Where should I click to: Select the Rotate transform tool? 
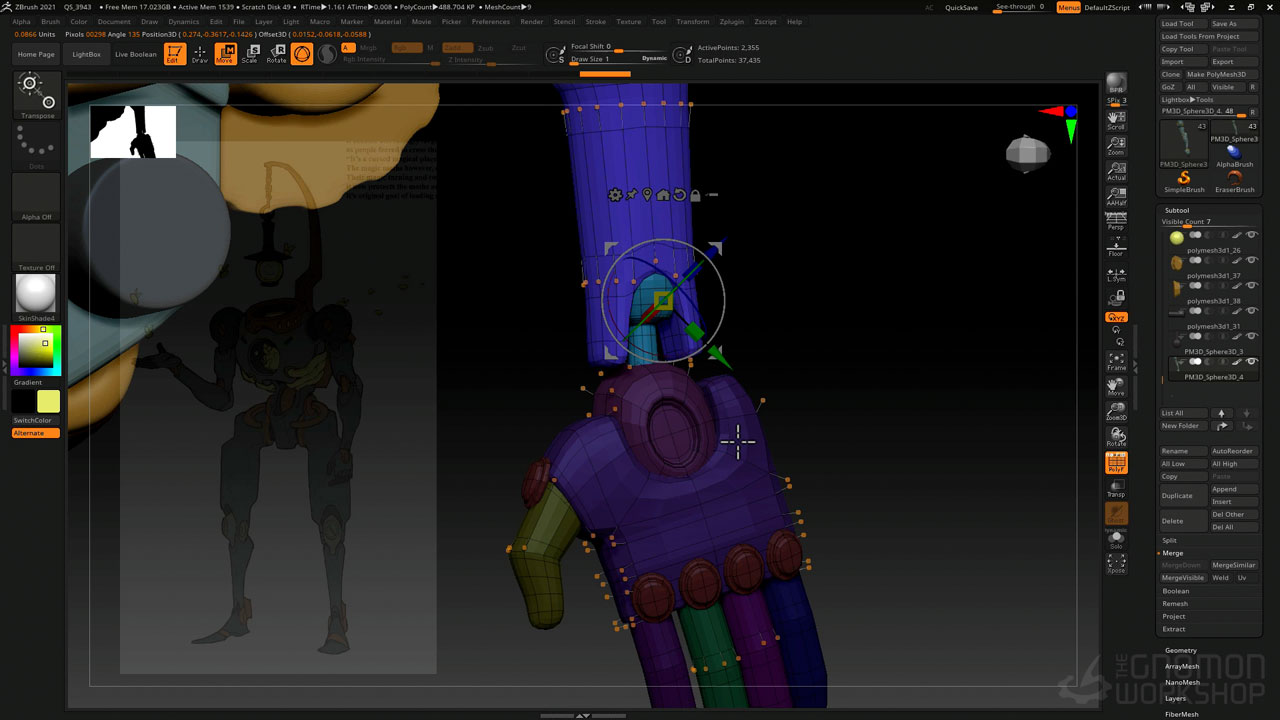(x=276, y=54)
